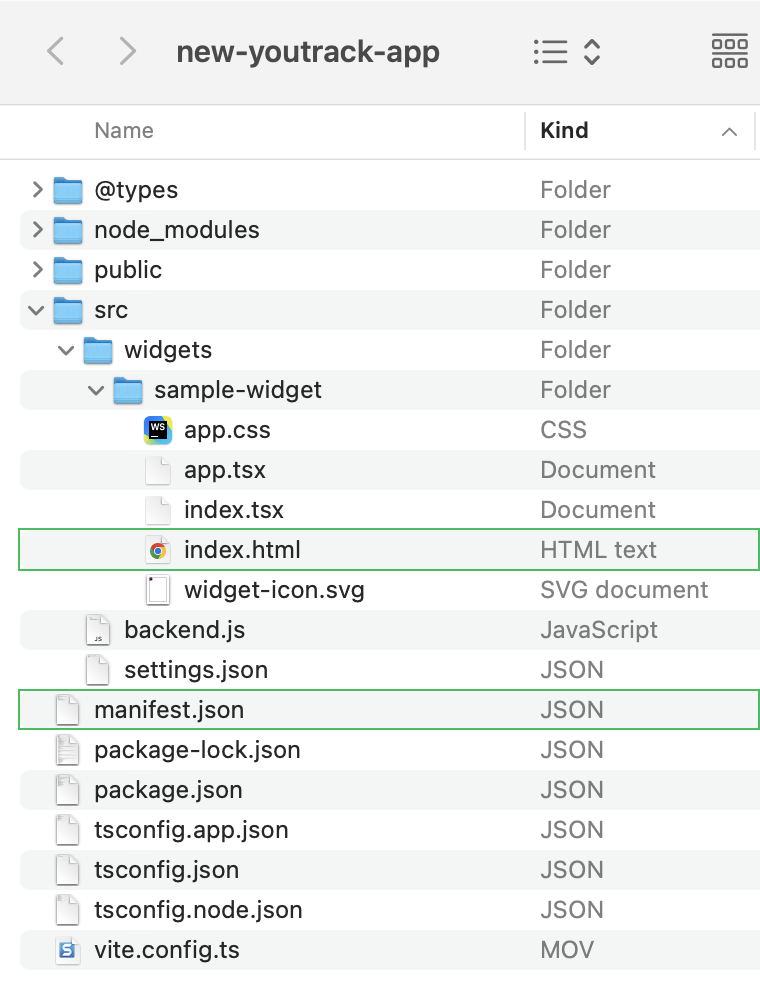760x981 pixels.
Task: Select the backend.js JavaScript file icon
Action: (x=98, y=630)
